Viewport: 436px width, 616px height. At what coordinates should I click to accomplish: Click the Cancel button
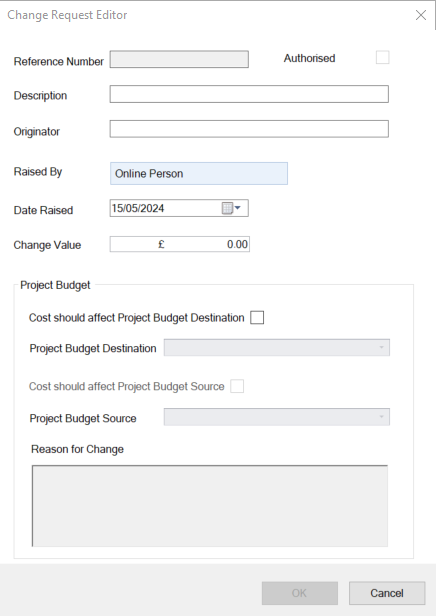[x=387, y=593]
